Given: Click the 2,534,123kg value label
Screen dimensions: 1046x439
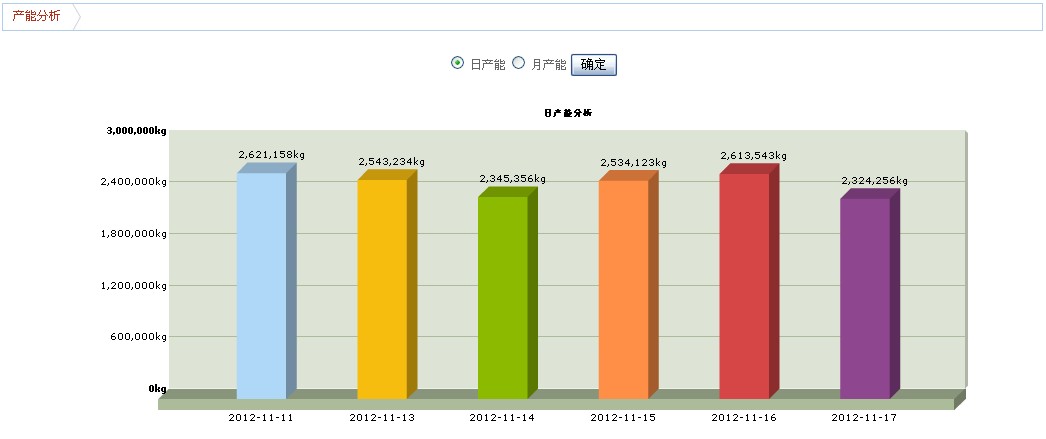Looking at the screenshot, I should pos(633,162).
